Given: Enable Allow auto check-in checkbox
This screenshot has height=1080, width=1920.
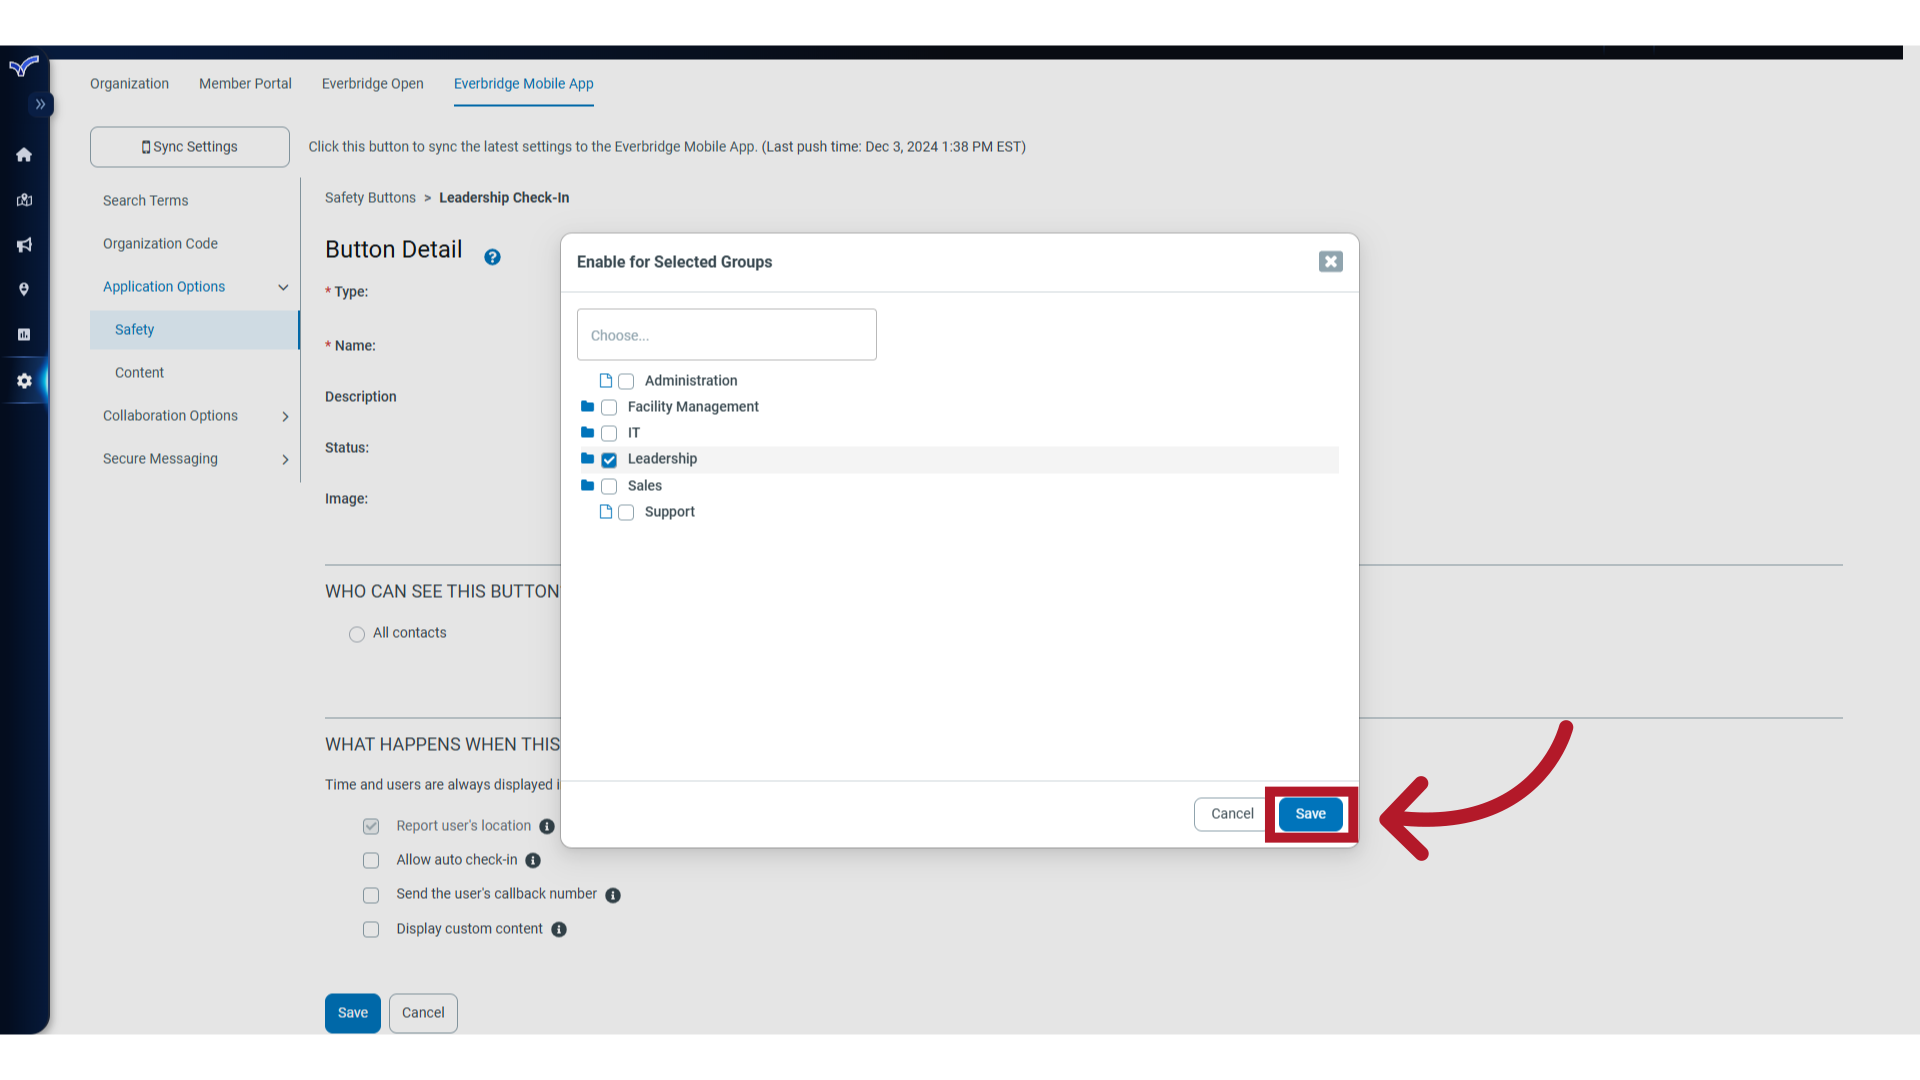Looking at the screenshot, I should tap(371, 860).
